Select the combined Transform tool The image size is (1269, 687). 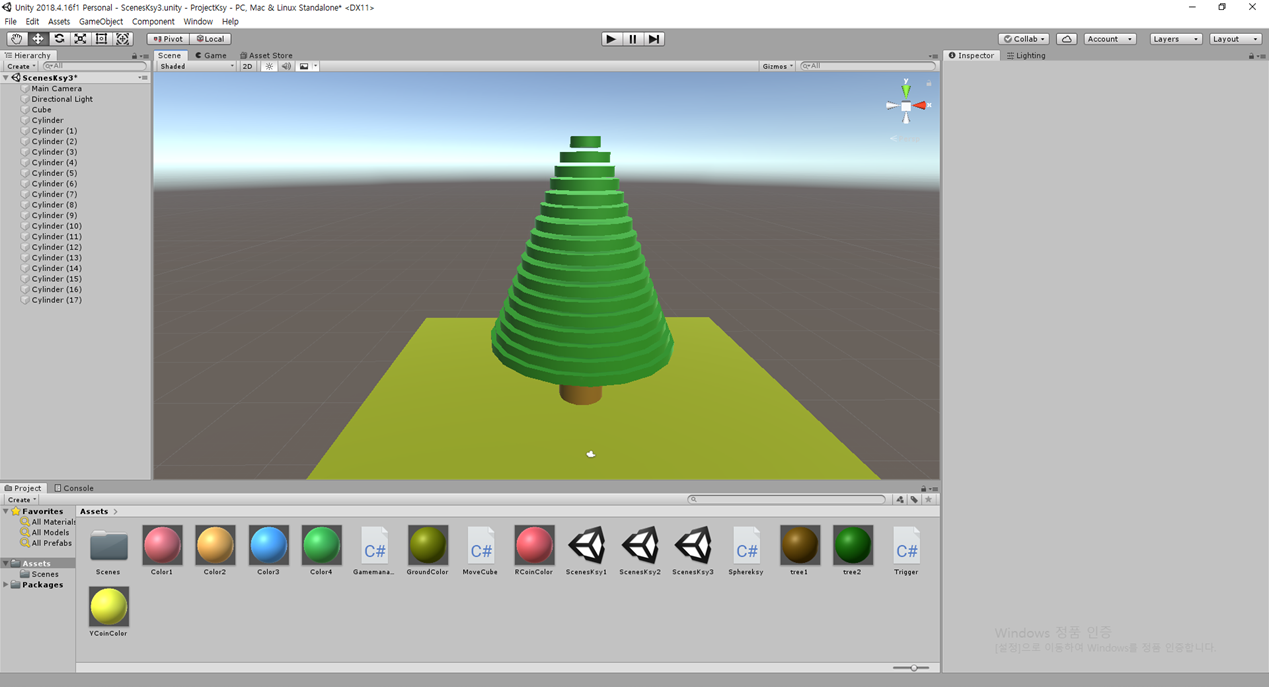click(123, 39)
